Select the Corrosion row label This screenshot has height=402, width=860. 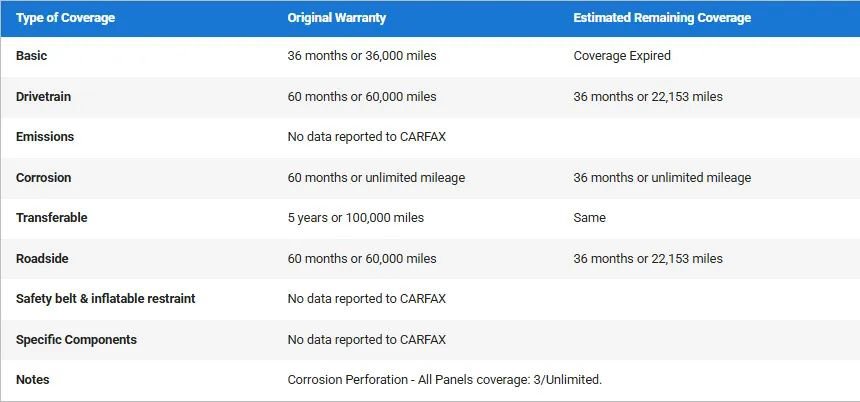(43, 178)
